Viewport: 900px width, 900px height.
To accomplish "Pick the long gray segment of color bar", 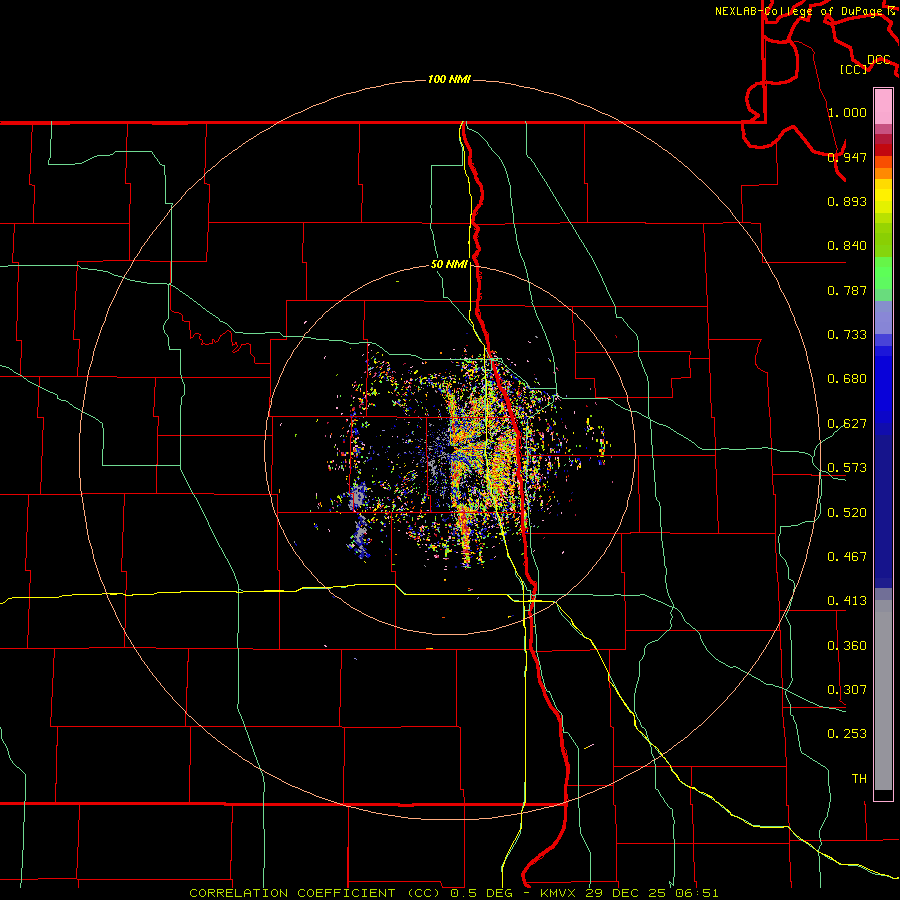I will pyautogui.click(x=883, y=695).
